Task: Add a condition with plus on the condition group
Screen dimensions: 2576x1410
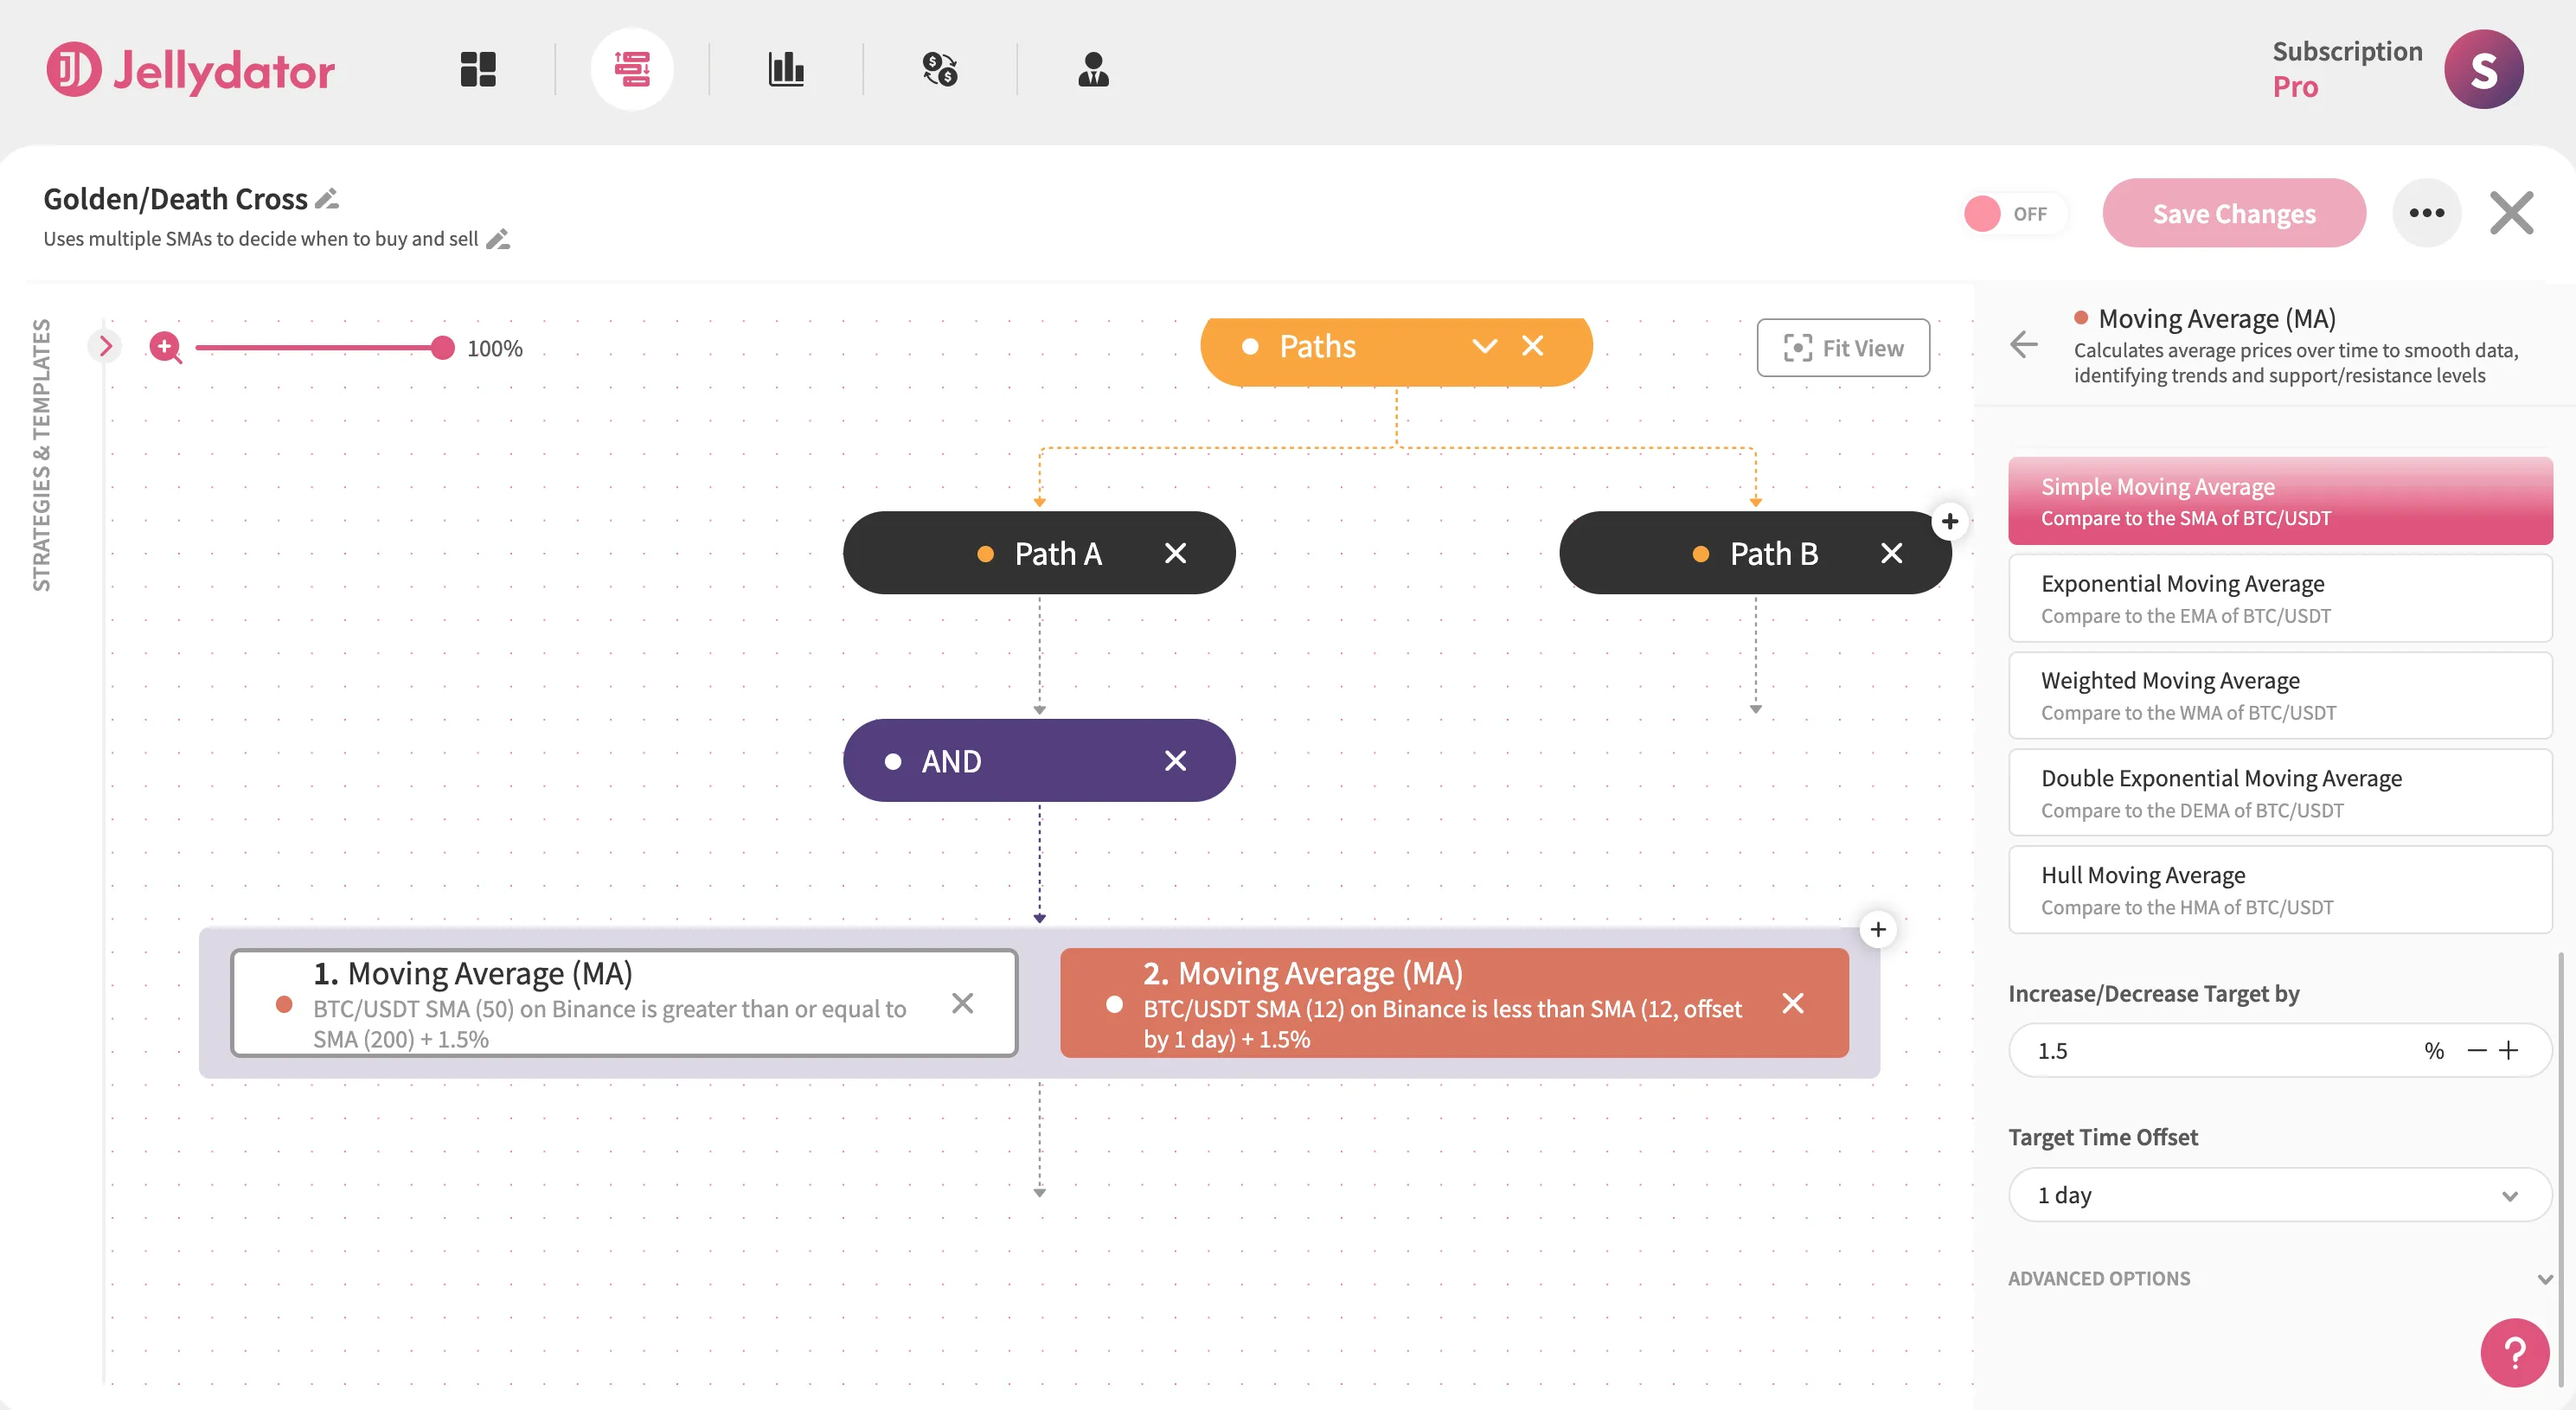Action: 1878,930
